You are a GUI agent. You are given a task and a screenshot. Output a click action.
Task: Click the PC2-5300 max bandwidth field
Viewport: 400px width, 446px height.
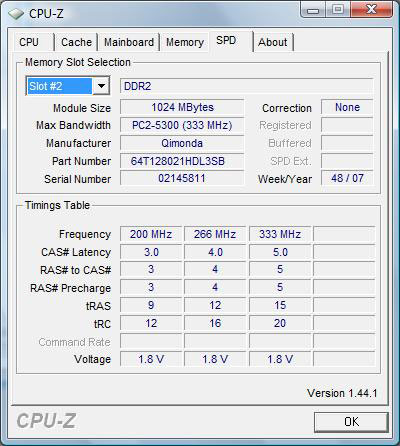(182, 125)
